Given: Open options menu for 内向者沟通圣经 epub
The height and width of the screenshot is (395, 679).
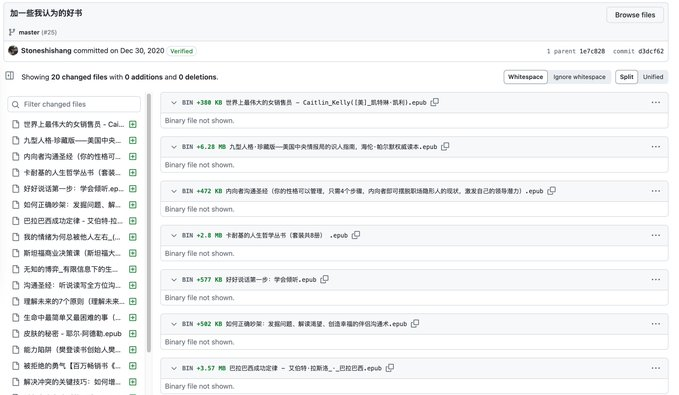Looking at the screenshot, I should pyautogui.click(x=656, y=191).
